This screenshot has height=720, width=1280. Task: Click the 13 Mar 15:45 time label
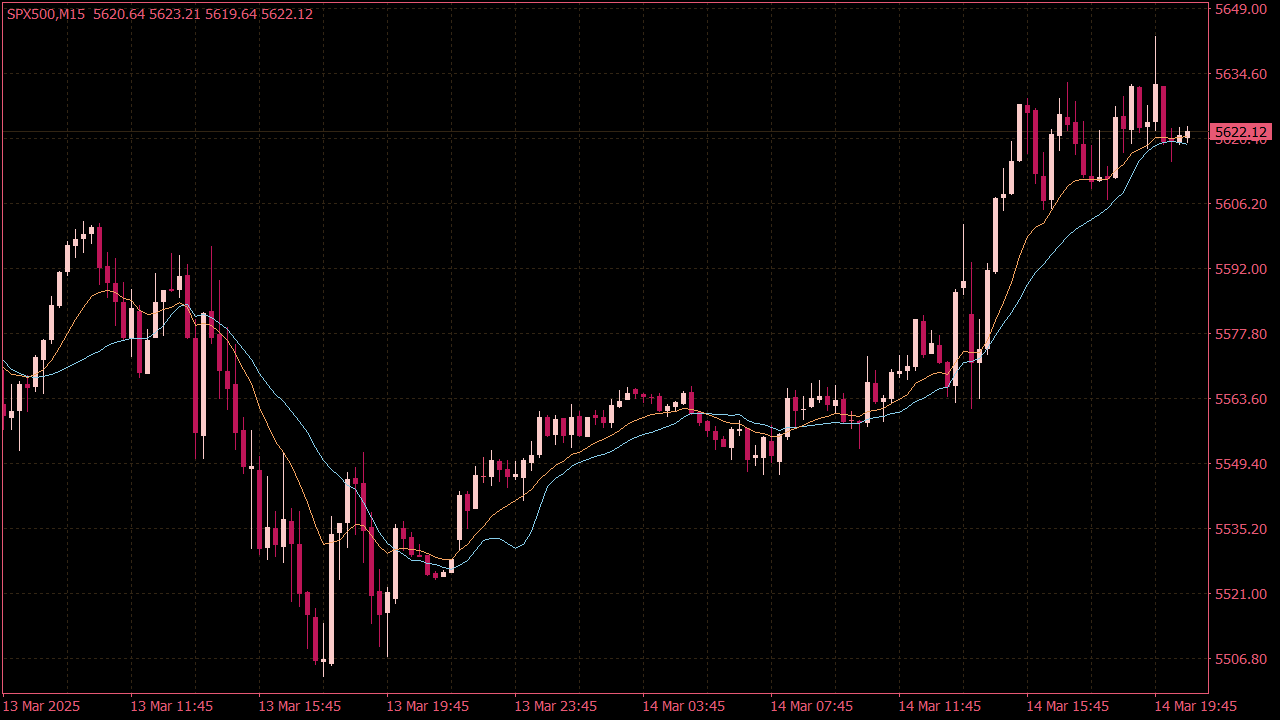tap(299, 706)
